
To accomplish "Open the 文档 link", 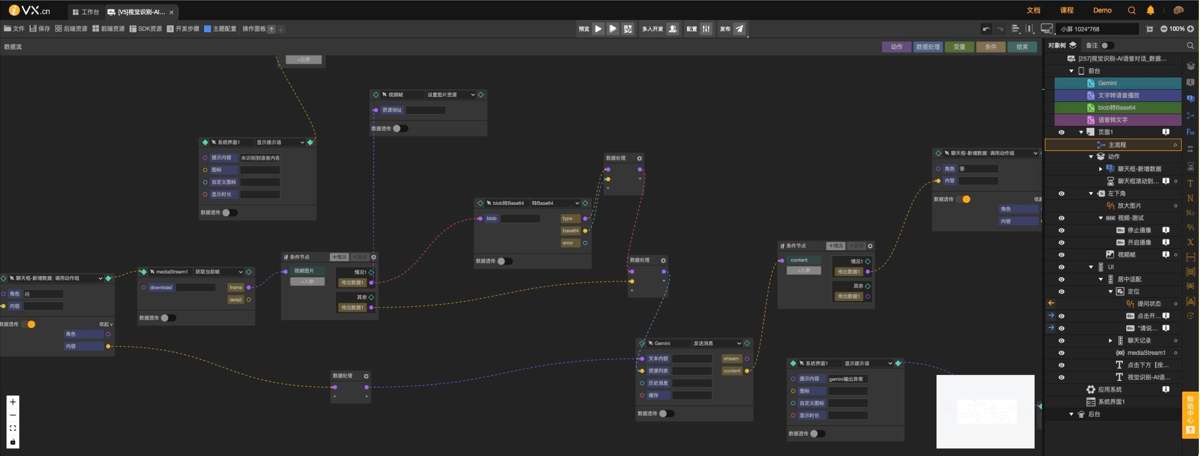I will (x=1033, y=10).
